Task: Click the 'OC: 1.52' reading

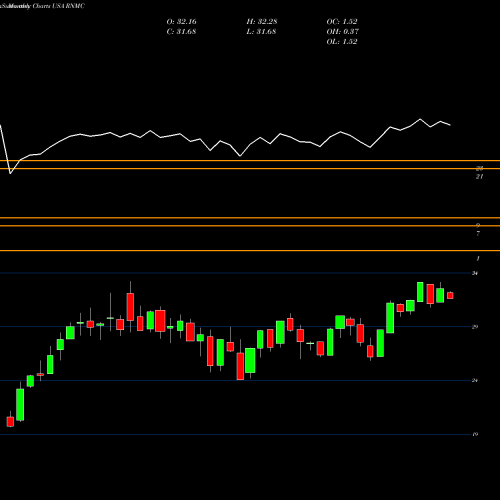Action: point(342,22)
